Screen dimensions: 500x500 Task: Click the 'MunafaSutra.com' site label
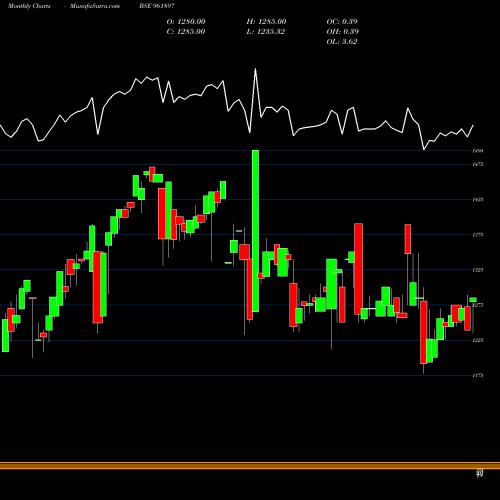[95, 6]
